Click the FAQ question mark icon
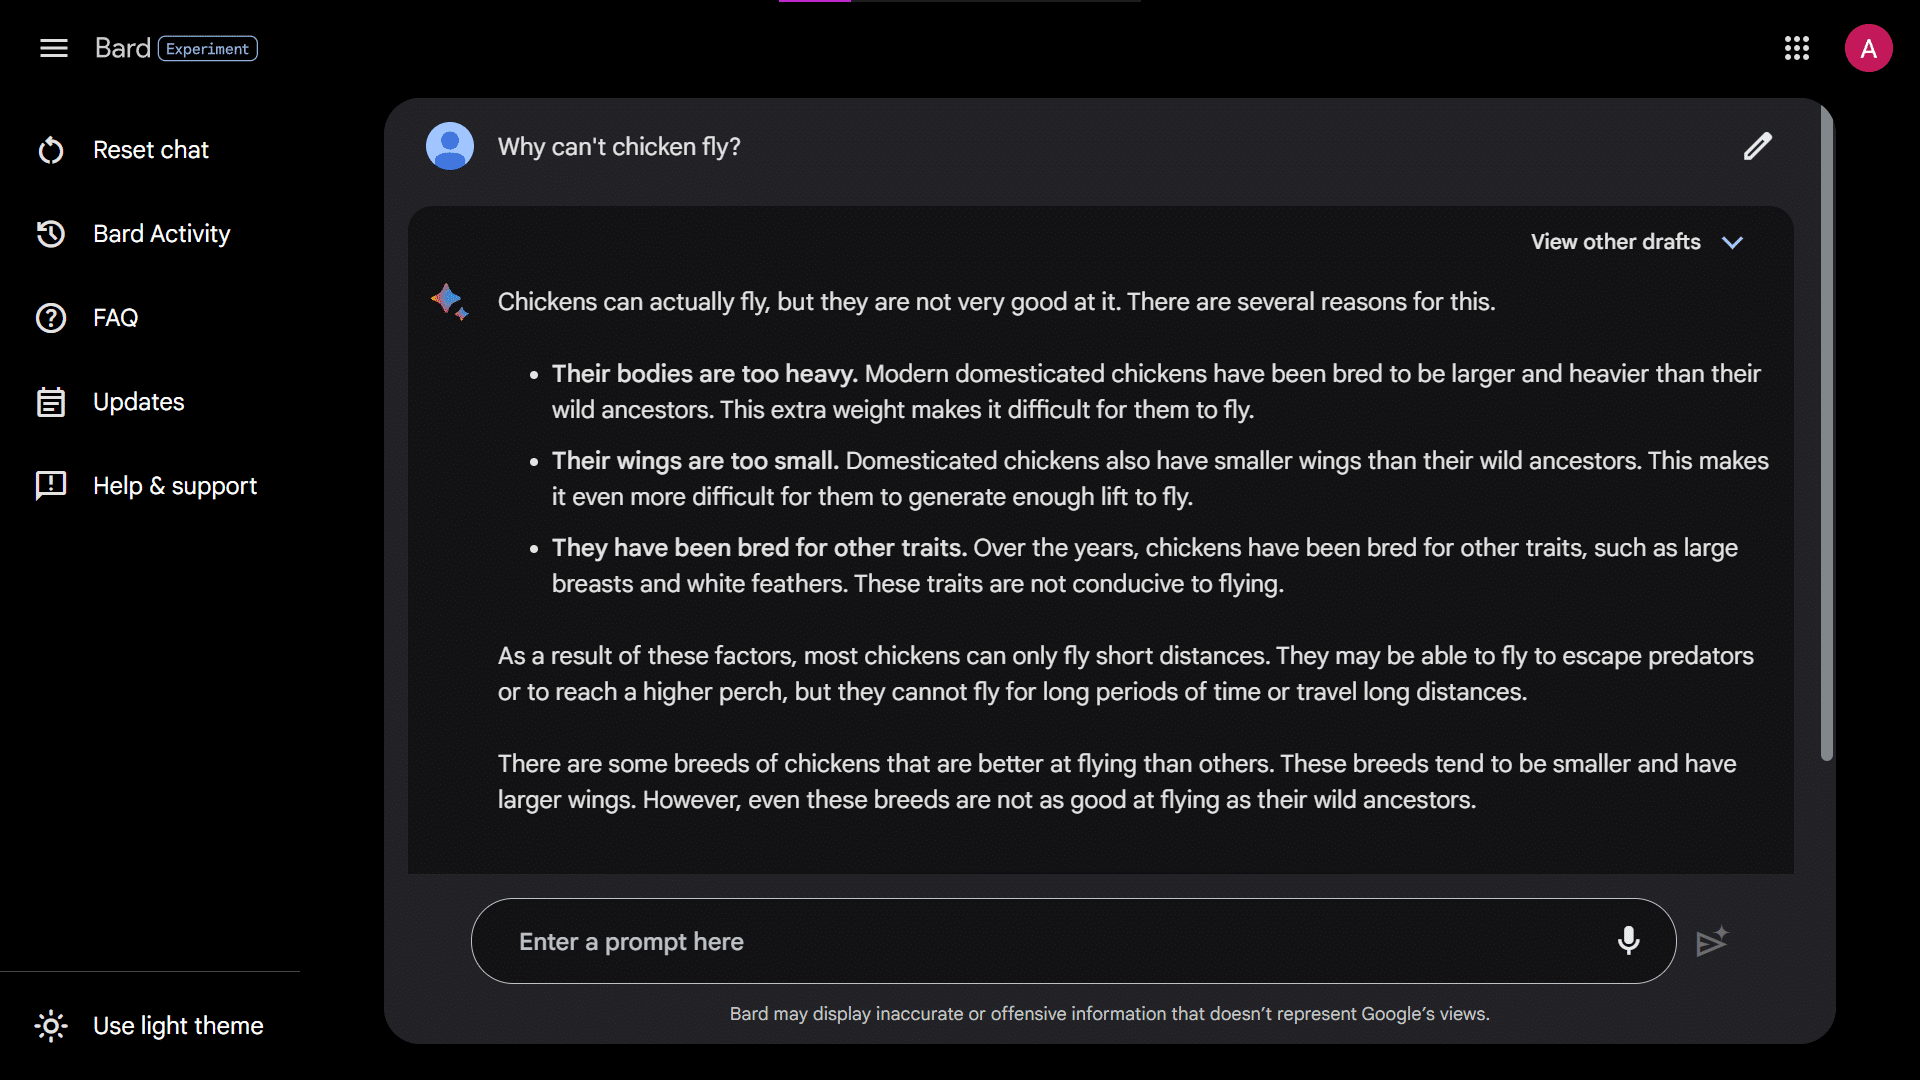The width and height of the screenshot is (1920, 1080). click(51, 318)
